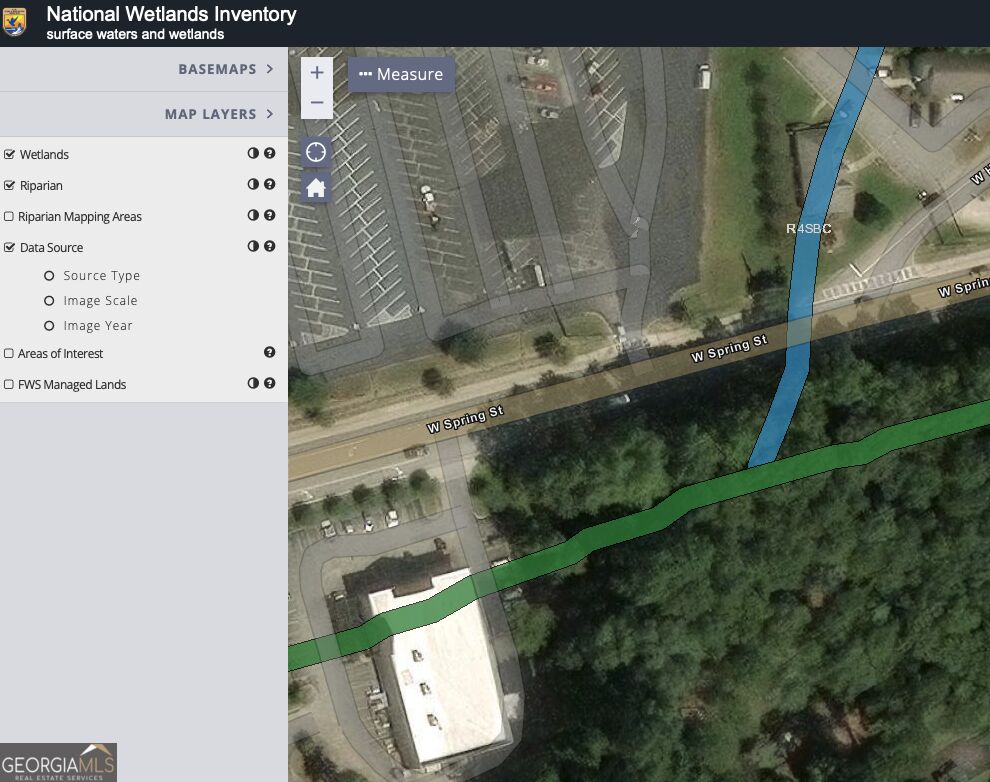Viewport: 990px width, 782px height.
Task: Adjust FWS Managed Lands transparency icon
Action: tap(253, 382)
